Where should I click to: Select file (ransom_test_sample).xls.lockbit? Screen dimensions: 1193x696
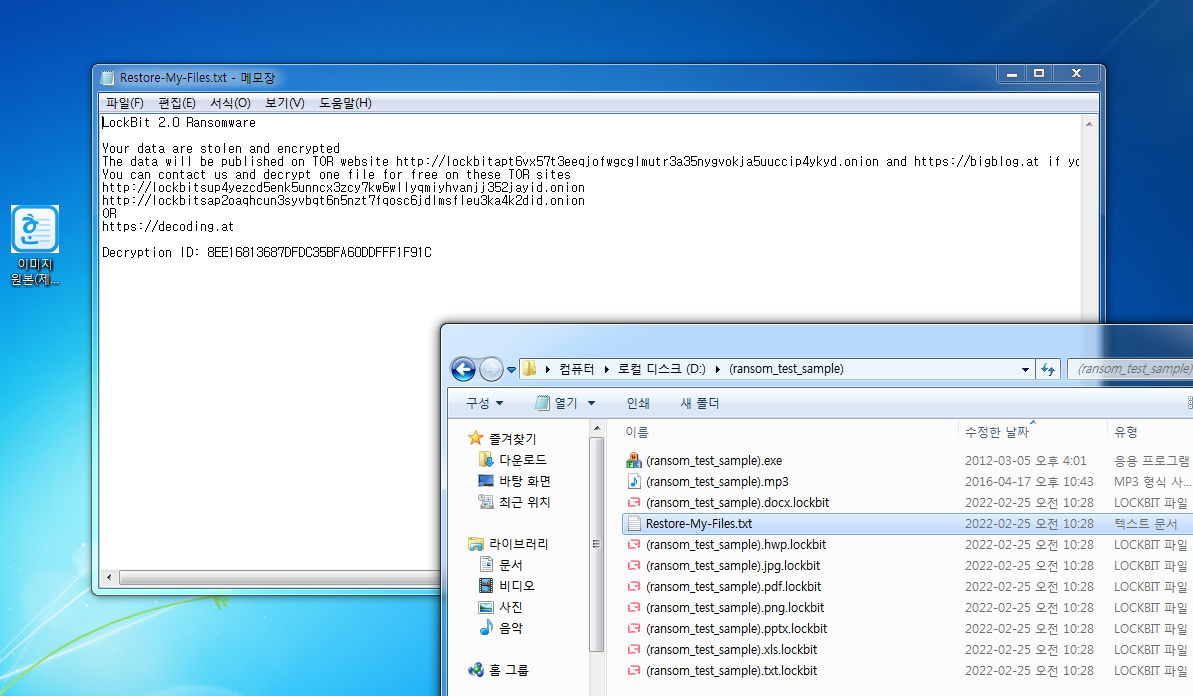[x=731, y=650]
